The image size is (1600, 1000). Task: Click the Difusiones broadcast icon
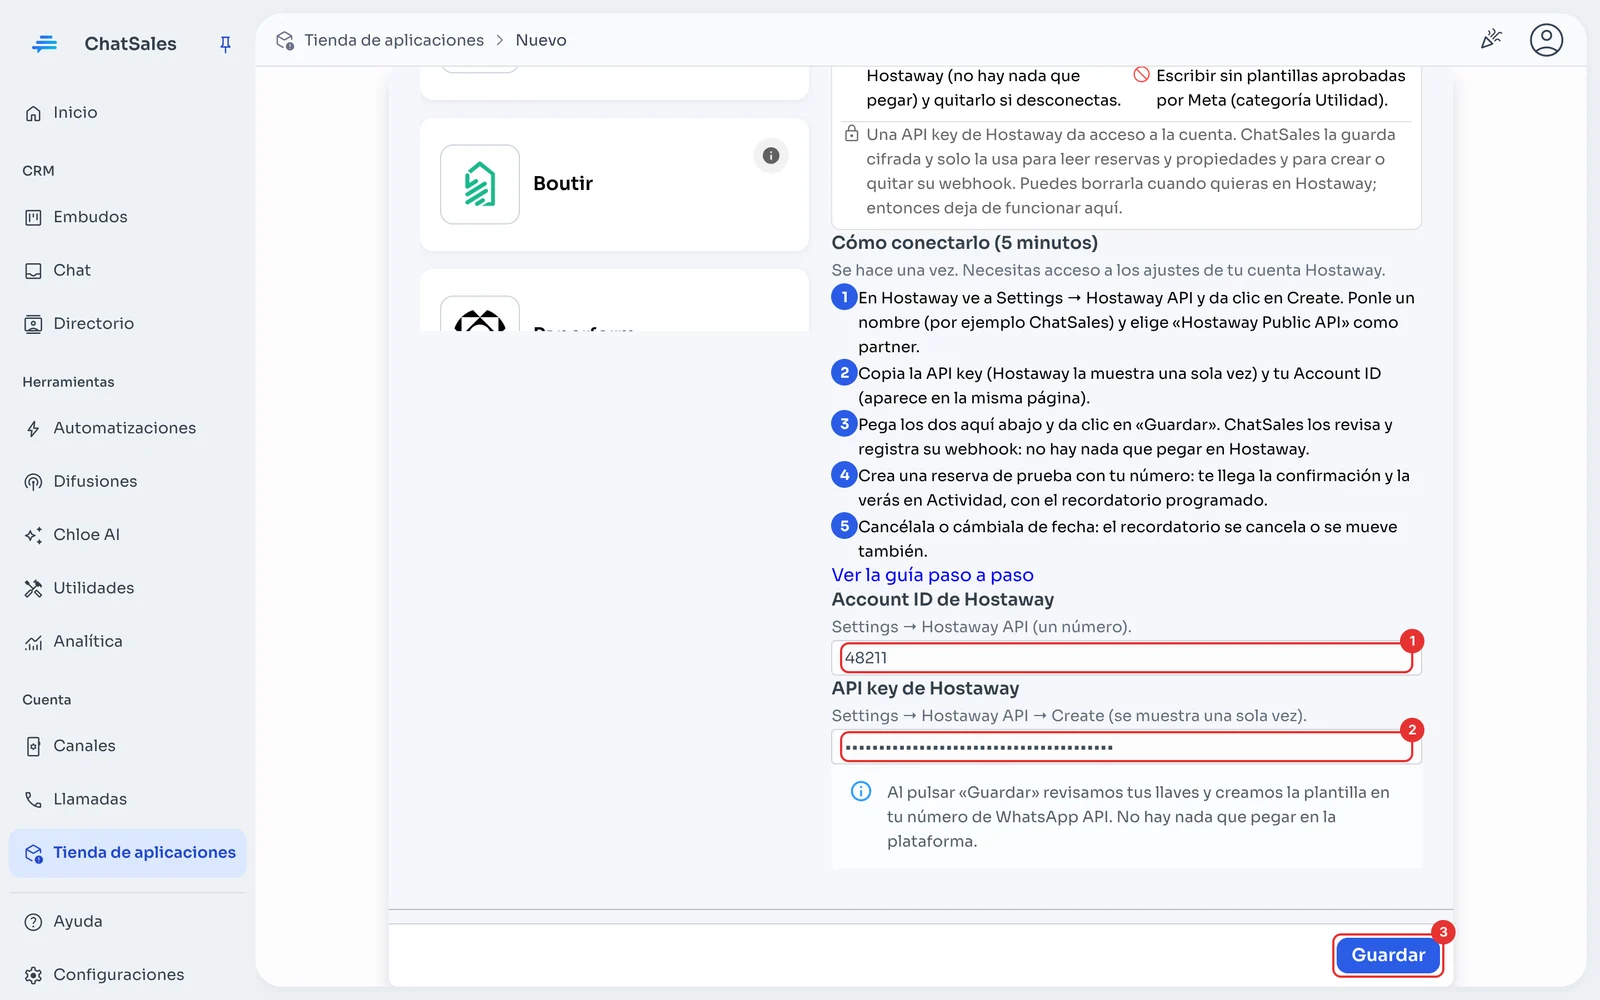[33, 482]
